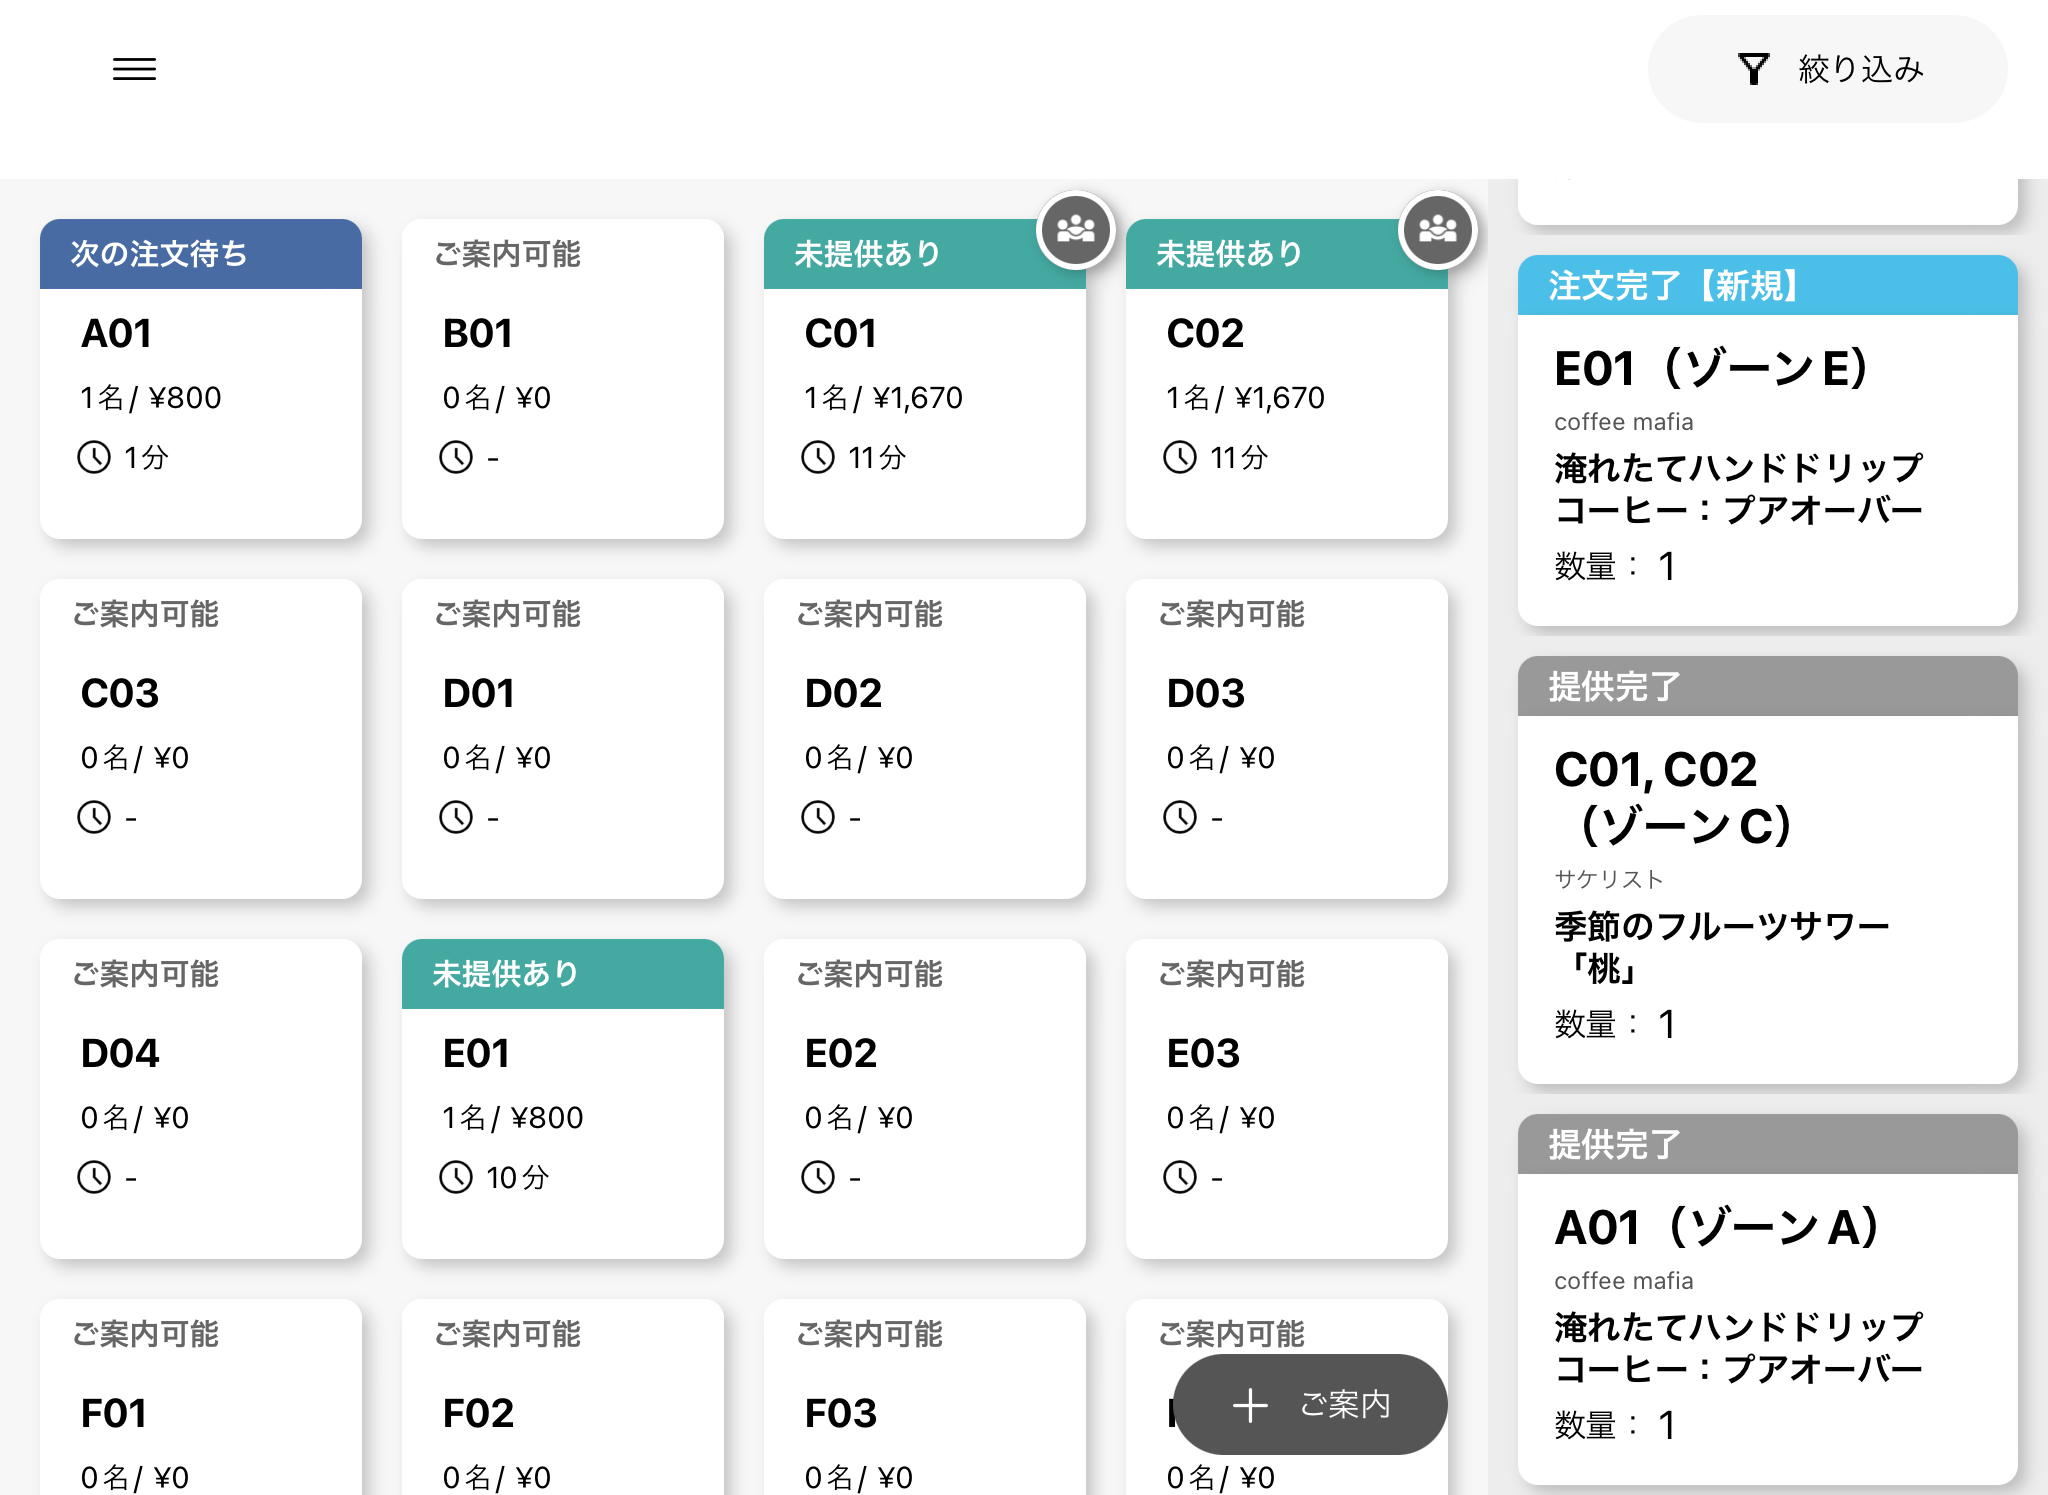Click the ご案内 add button
2048x1495 pixels.
1310,1404
